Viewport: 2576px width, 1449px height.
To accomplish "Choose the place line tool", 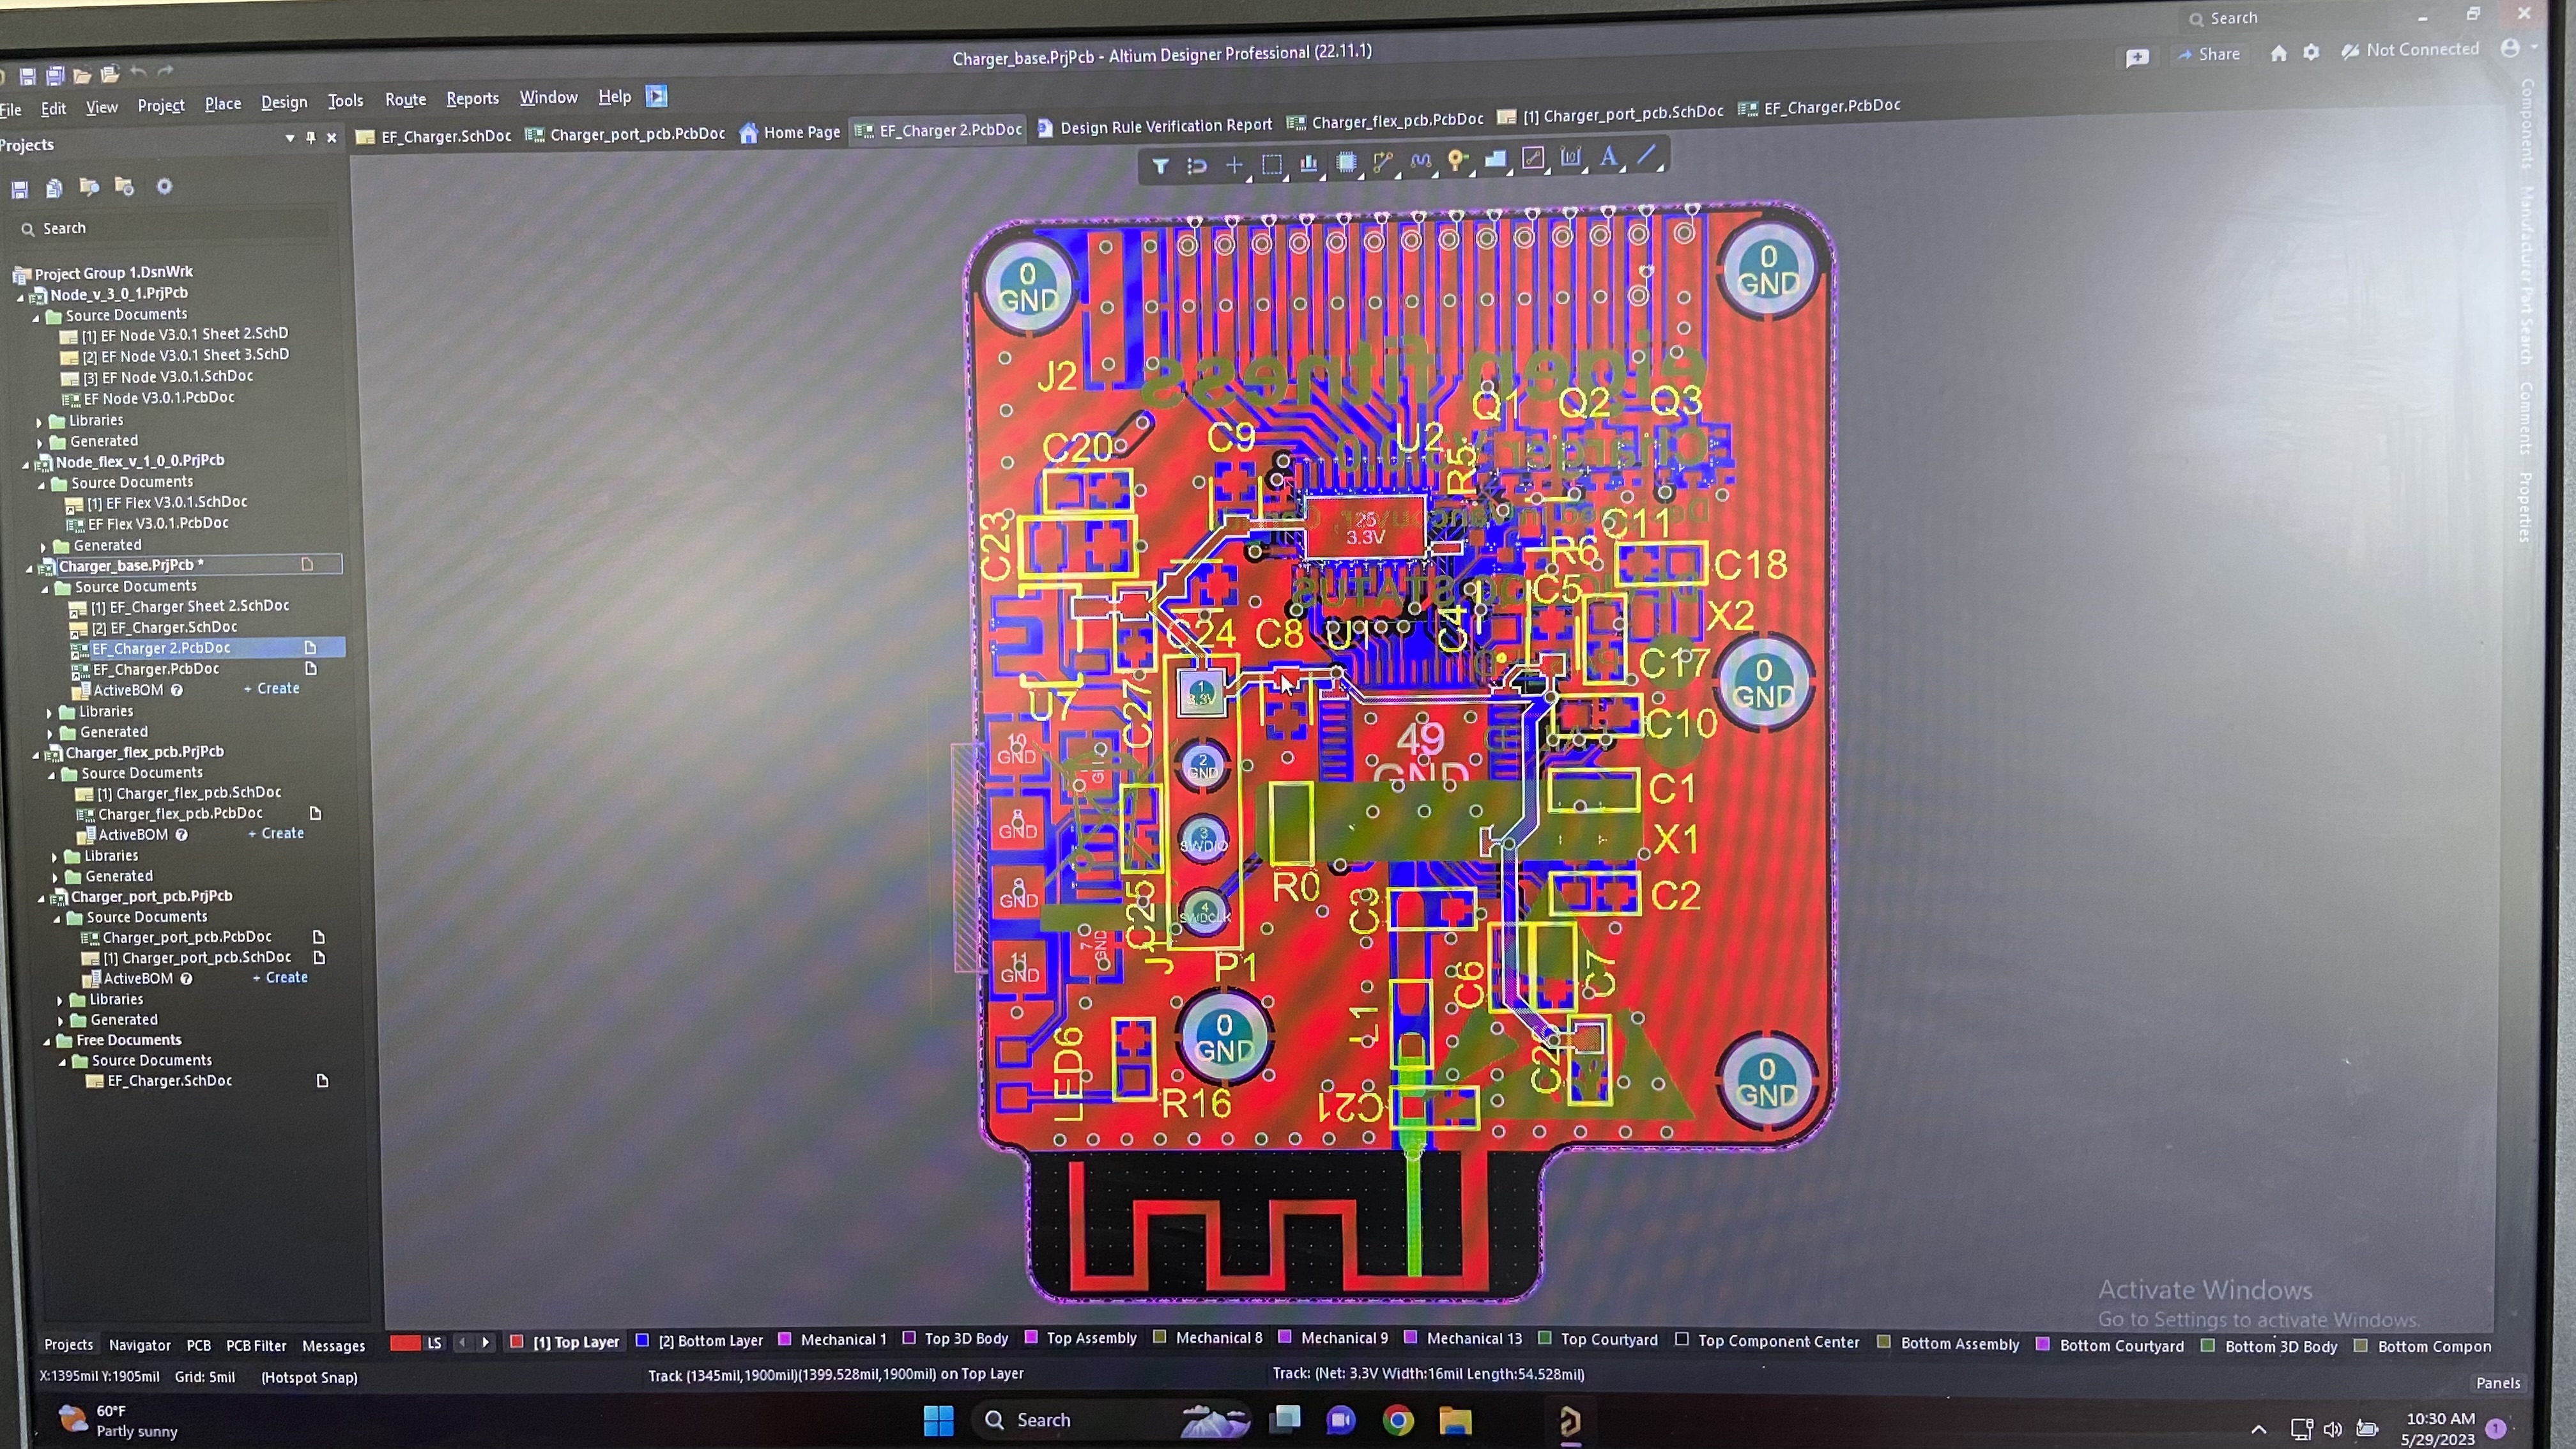I will (1646, 155).
